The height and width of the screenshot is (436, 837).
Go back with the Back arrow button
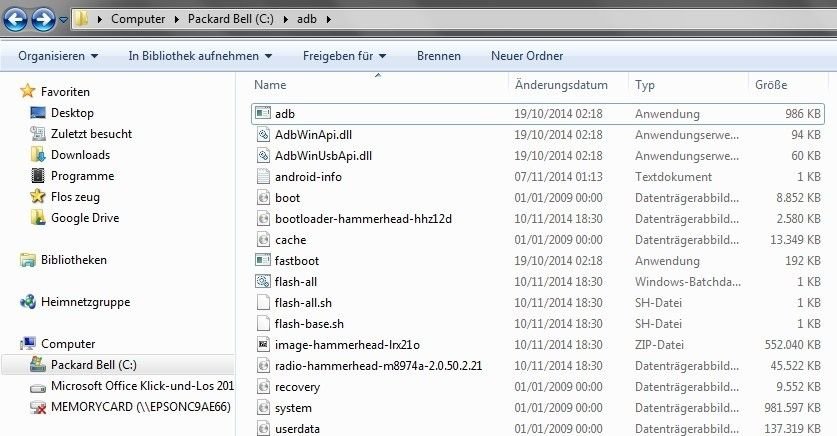(15, 19)
